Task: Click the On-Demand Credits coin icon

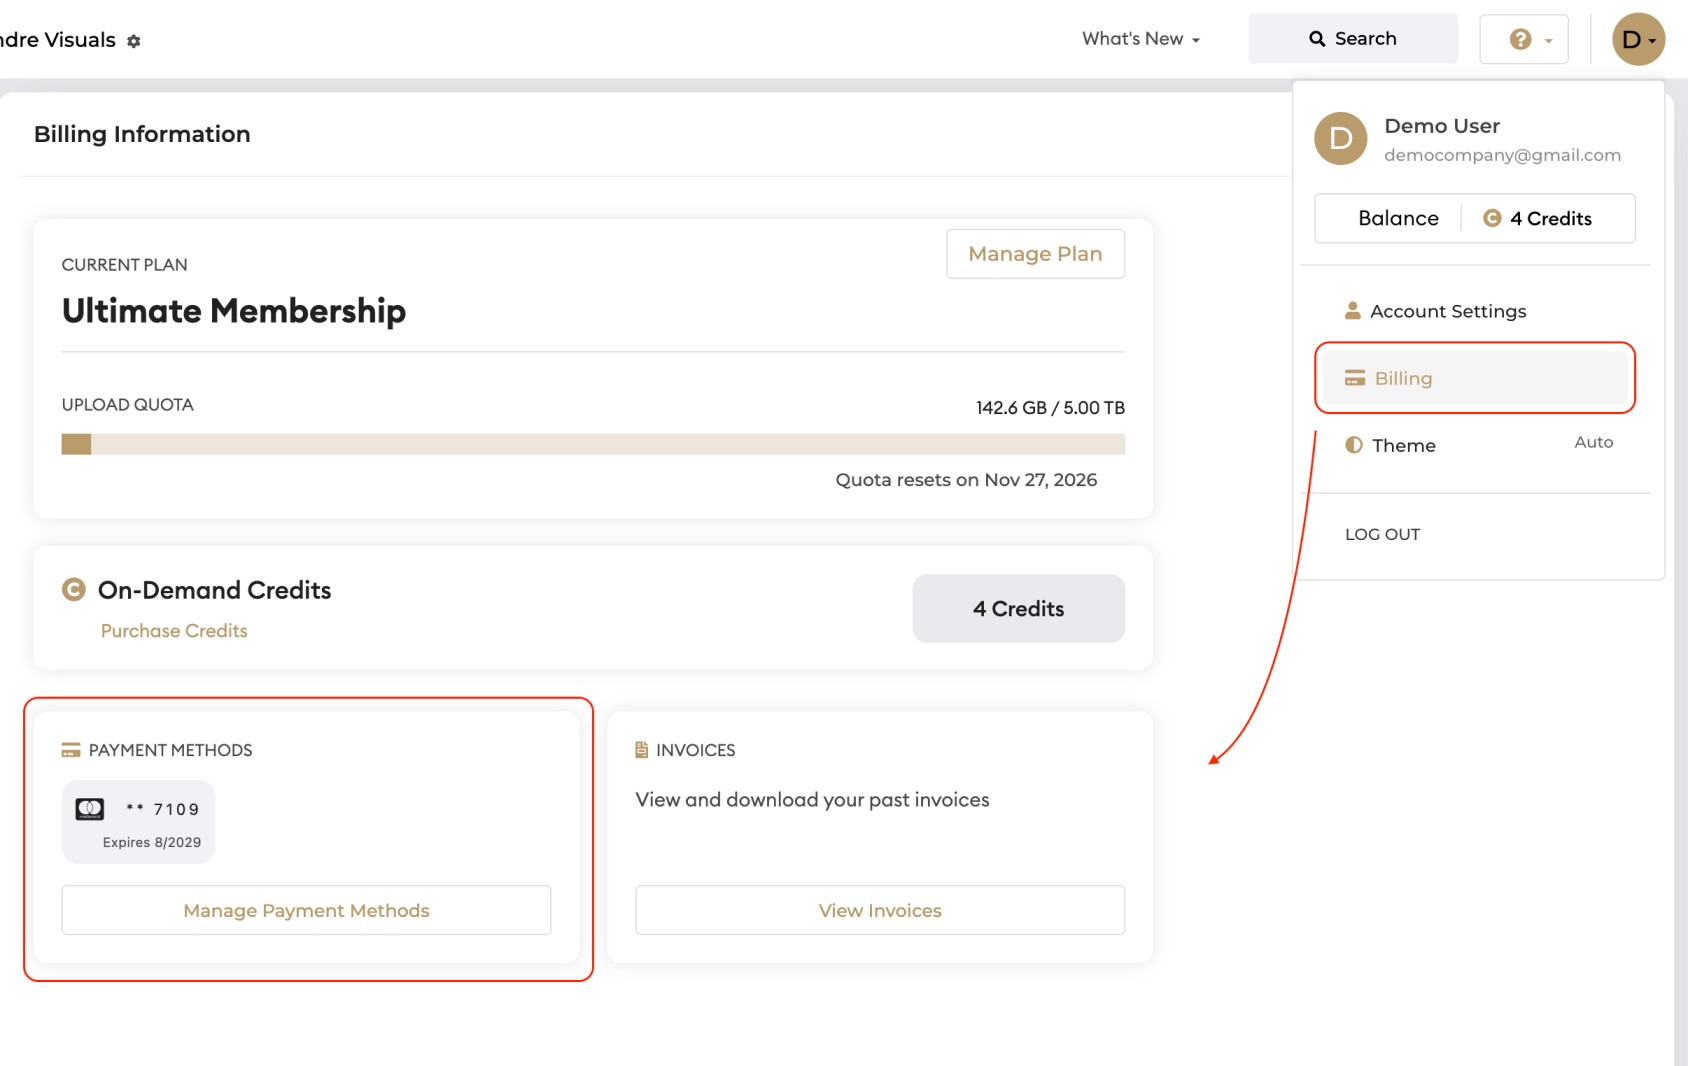Action: (74, 590)
